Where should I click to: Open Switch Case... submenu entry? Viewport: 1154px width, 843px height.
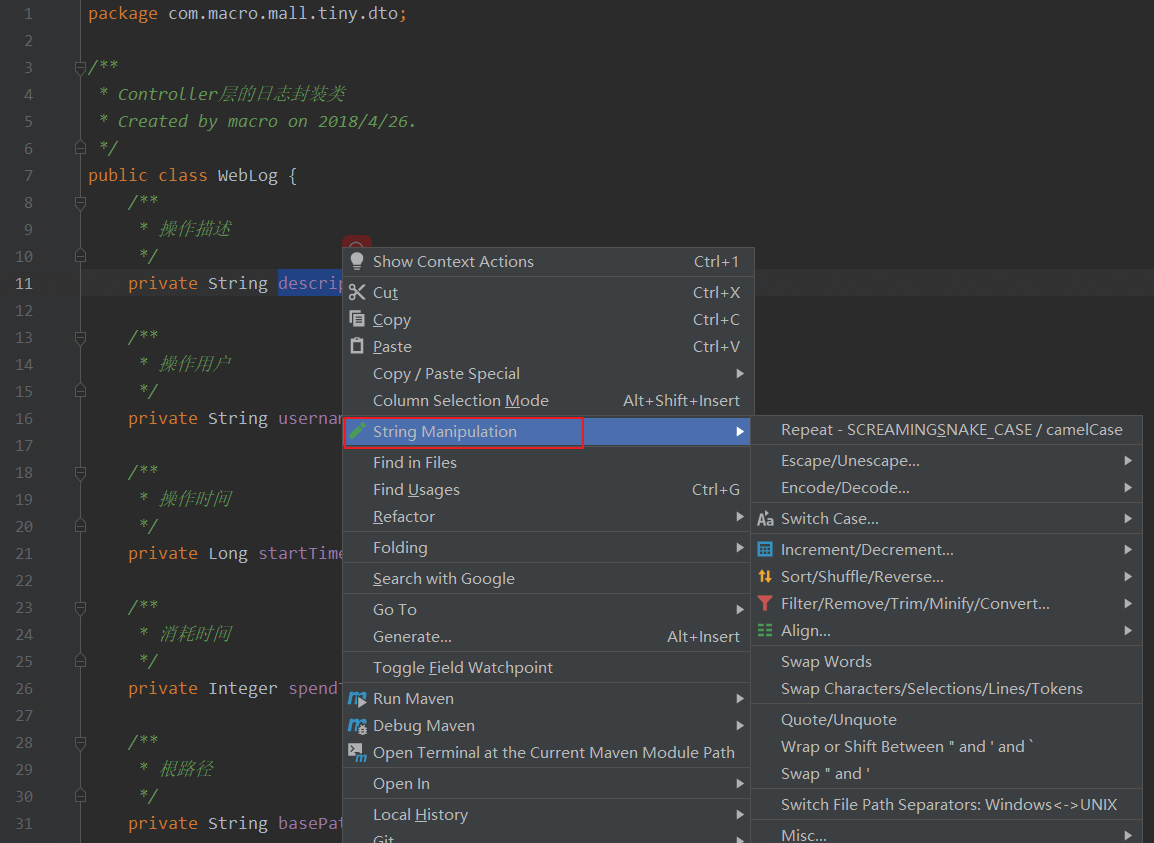click(946, 518)
